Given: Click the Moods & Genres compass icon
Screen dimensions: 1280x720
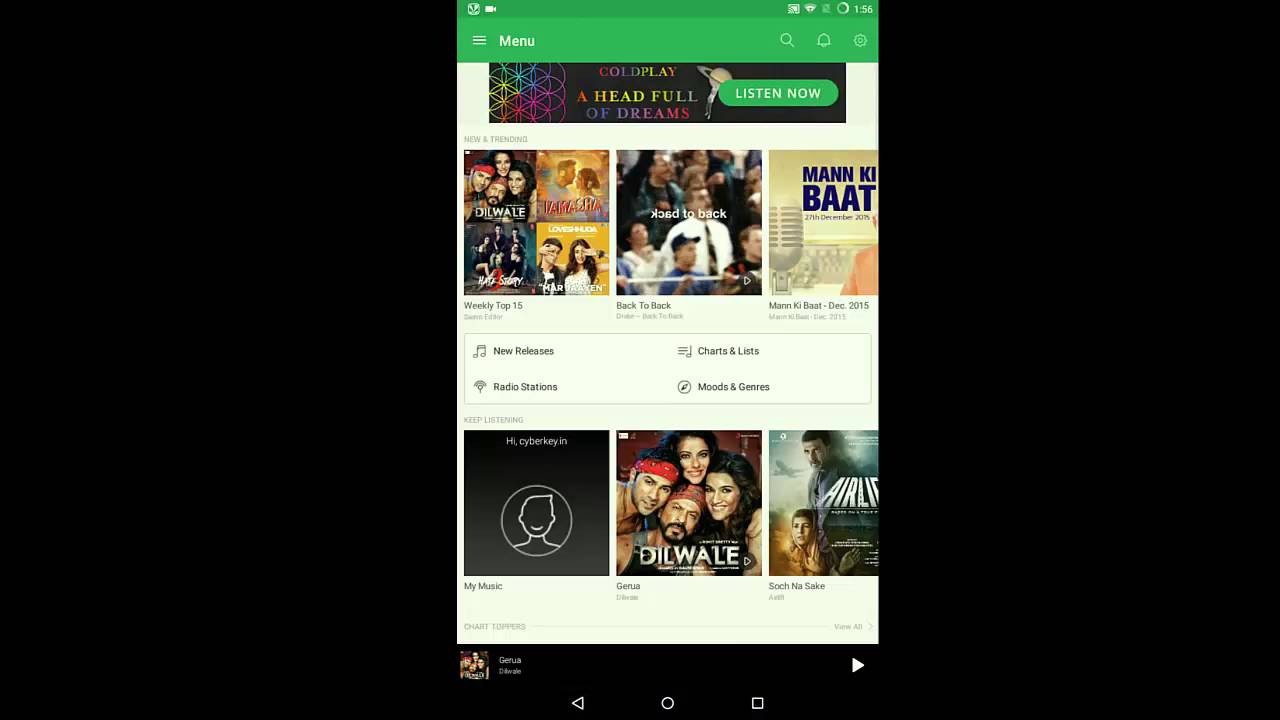Looking at the screenshot, I should point(684,387).
